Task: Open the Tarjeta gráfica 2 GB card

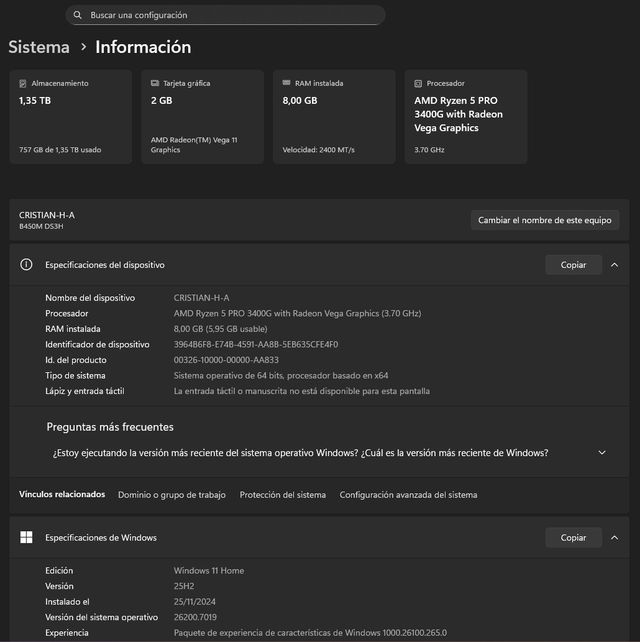Action: (202, 117)
